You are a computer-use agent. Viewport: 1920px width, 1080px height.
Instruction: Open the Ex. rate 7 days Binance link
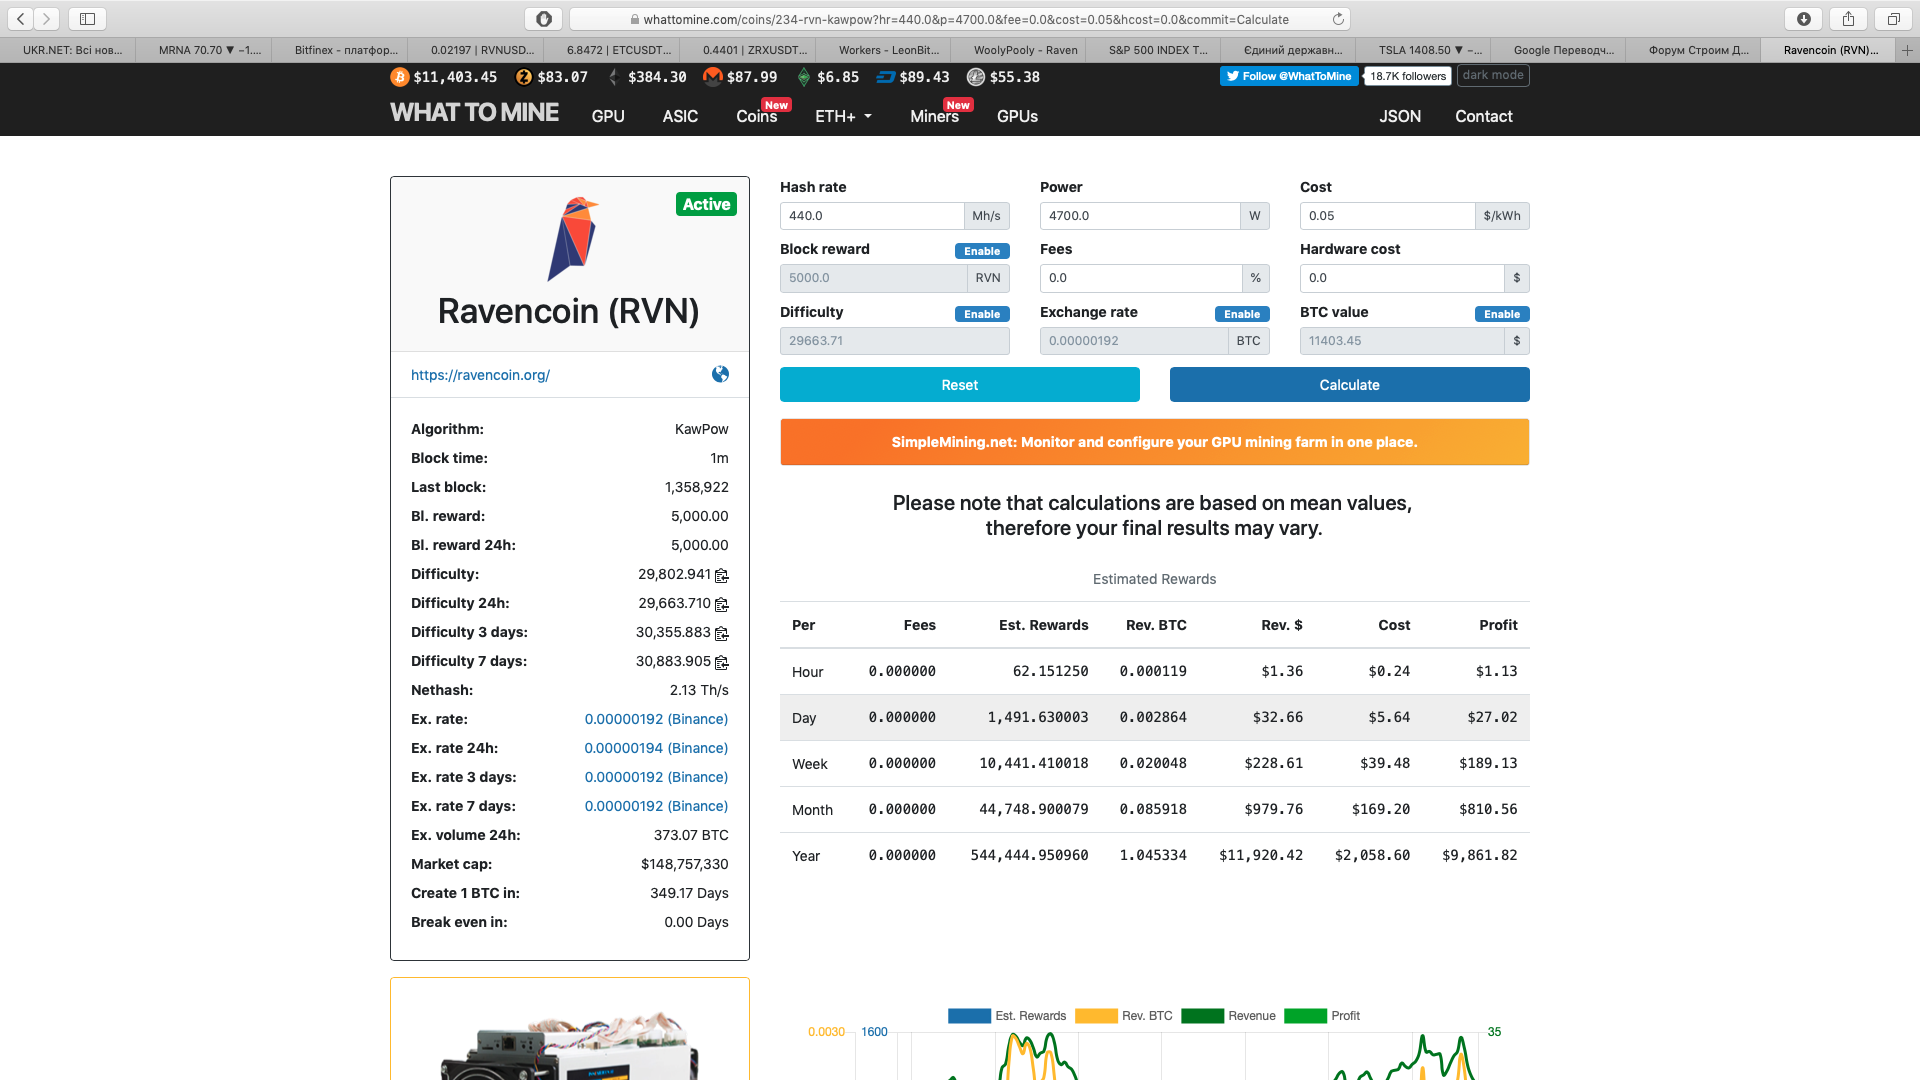pos(656,806)
